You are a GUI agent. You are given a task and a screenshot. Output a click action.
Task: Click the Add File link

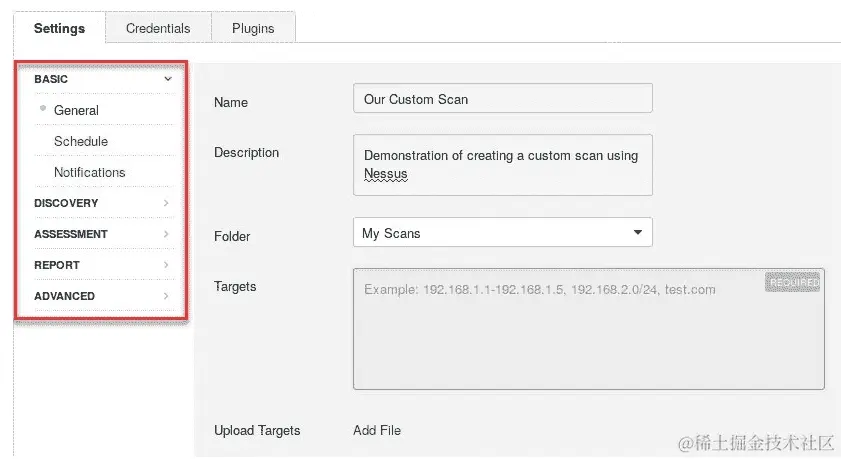pos(377,430)
